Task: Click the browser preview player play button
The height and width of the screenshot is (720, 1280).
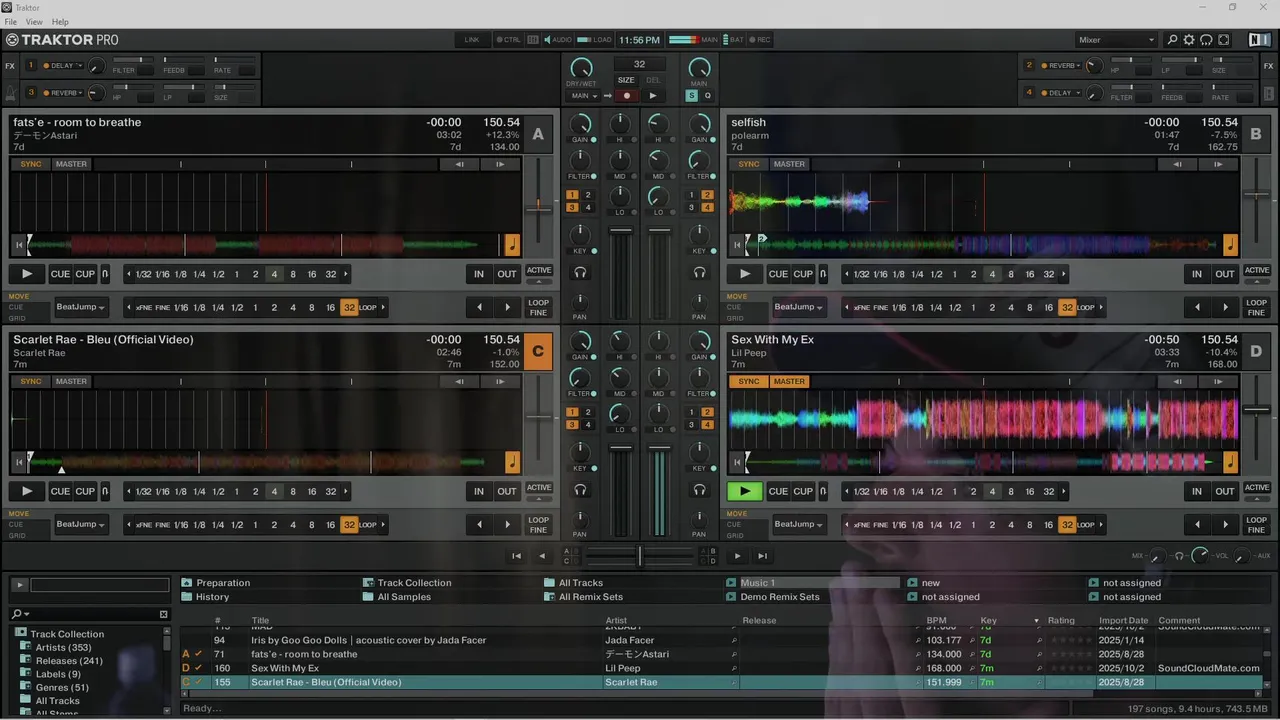Action: 18,585
